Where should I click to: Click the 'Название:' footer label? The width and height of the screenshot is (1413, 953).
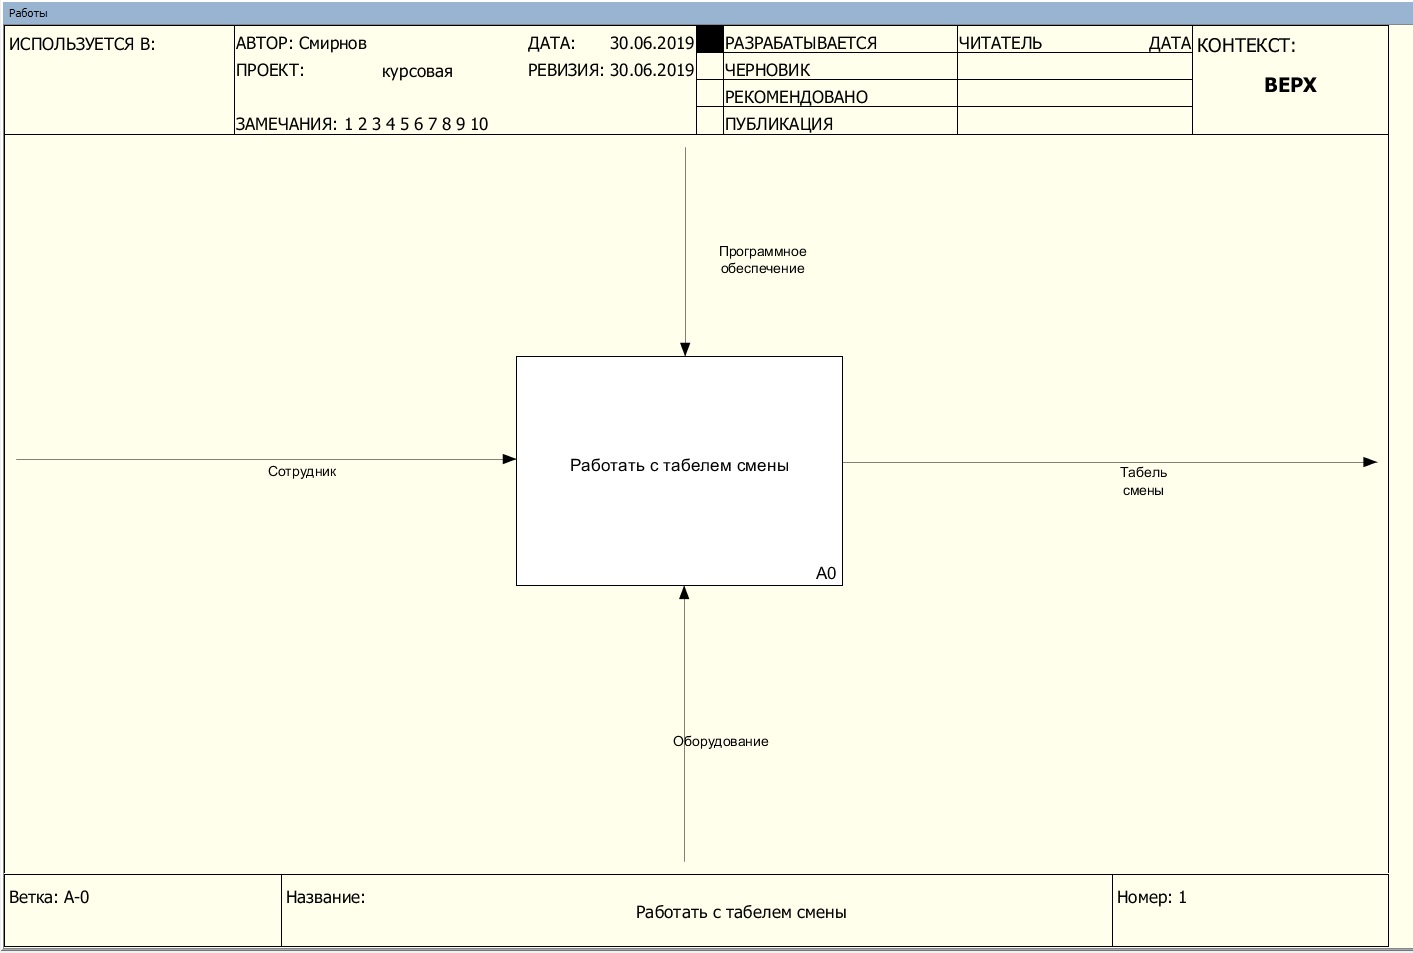click(326, 897)
